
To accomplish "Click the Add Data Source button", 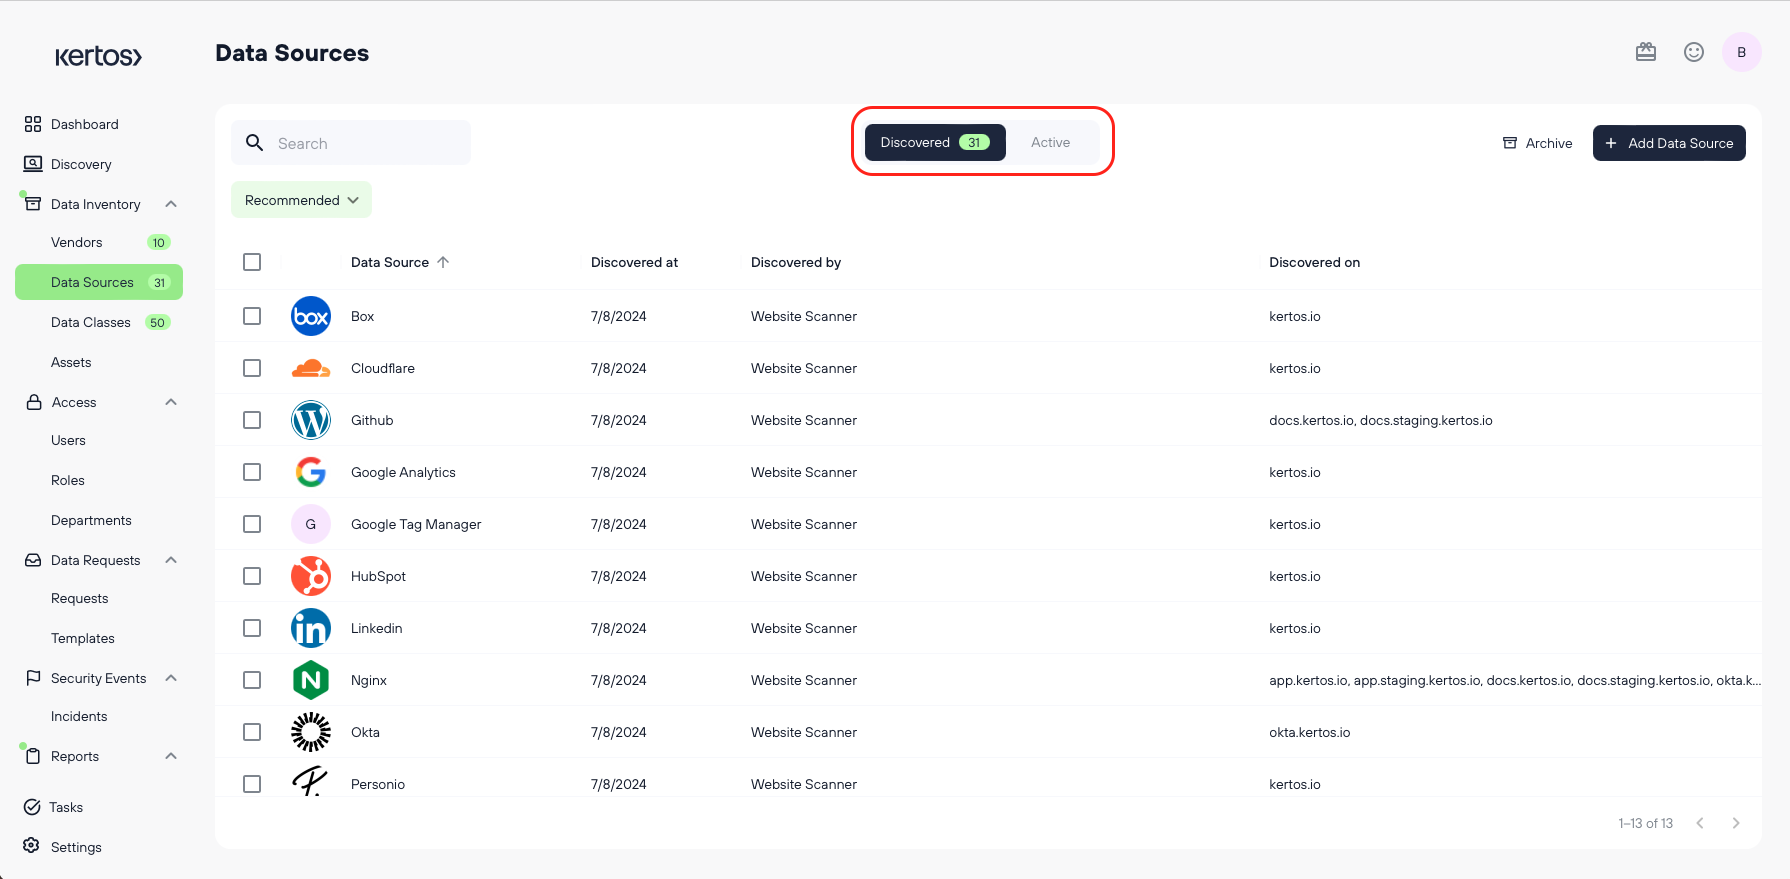I will pyautogui.click(x=1669, y=143).
